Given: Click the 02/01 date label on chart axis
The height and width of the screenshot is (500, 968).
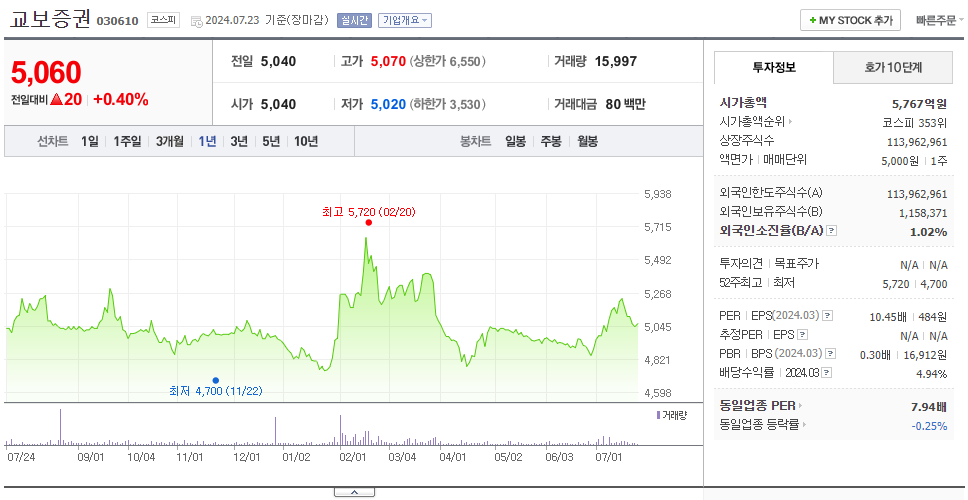Looking at the screenshot, I should [x=353, y=457].
